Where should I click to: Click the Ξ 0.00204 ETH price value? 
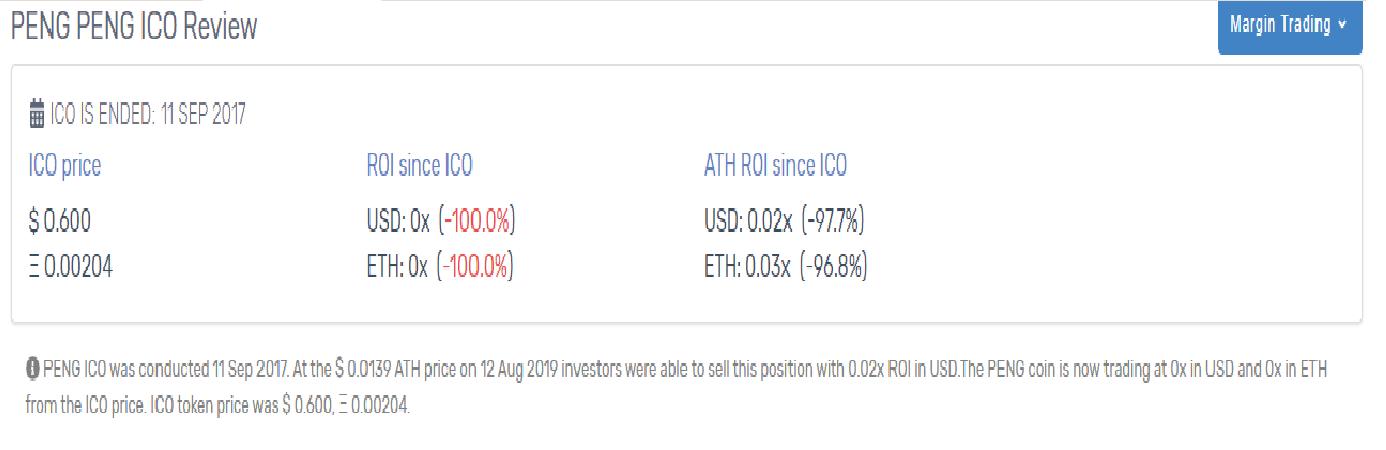click(71, 268)
